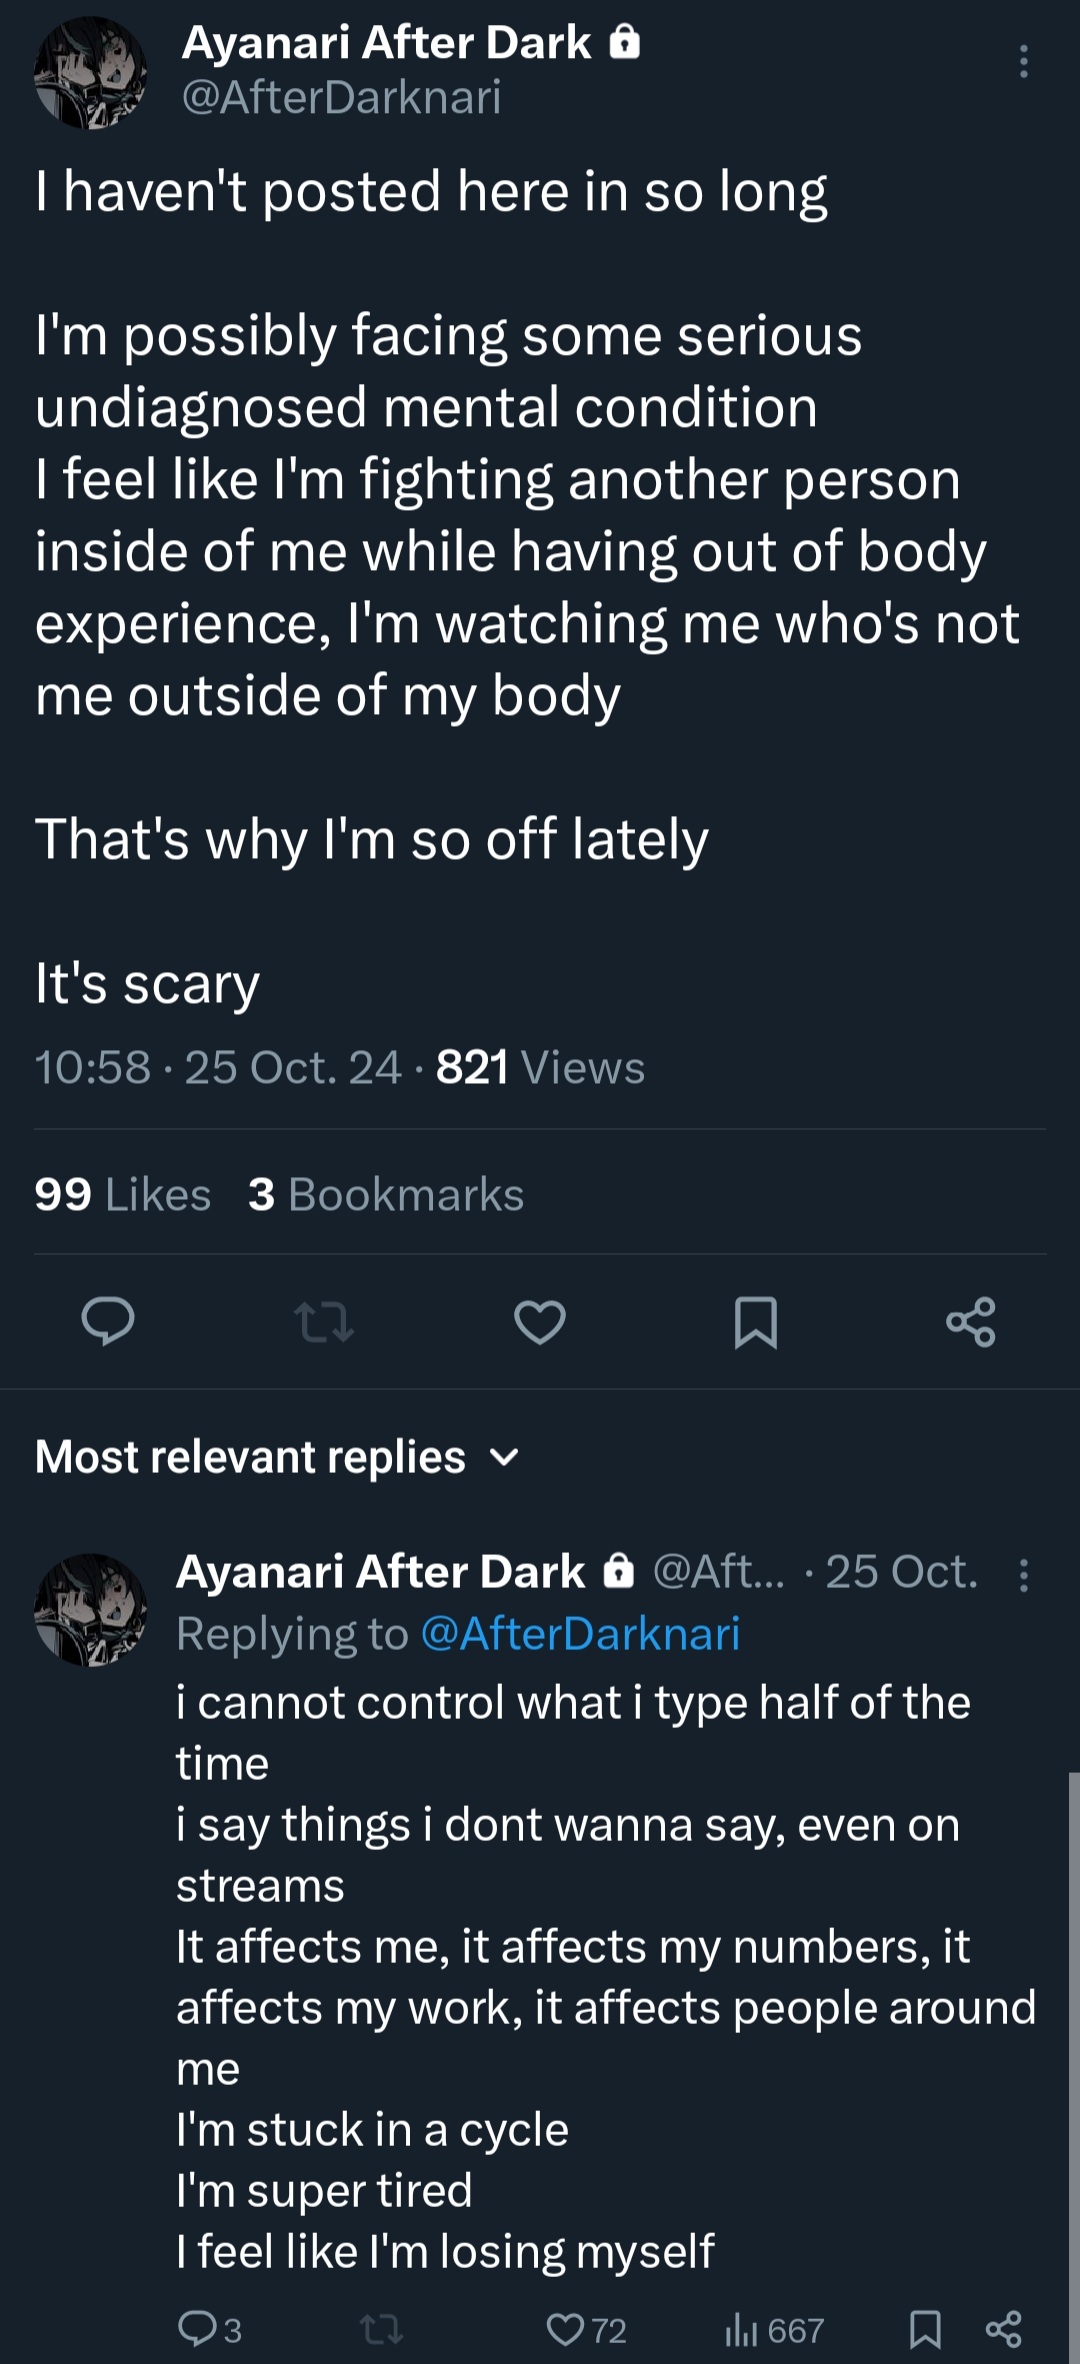Open the main post author's profile picture
Viewport: 1080px width, 2364px height.
pyautogui.click(x=91, y=73)
